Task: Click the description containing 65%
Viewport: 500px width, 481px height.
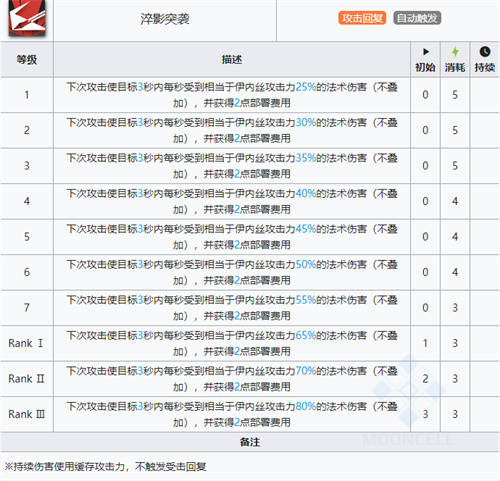Action: point(232,343)
